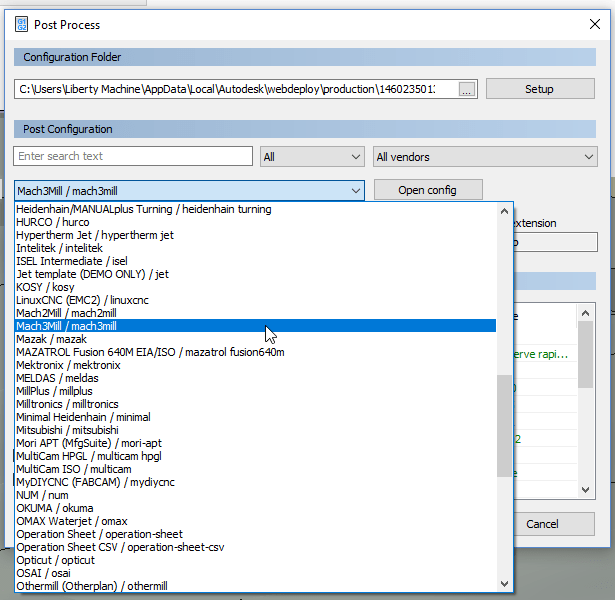Select Jet template (DEMO ONLY) post

point(255,274)
